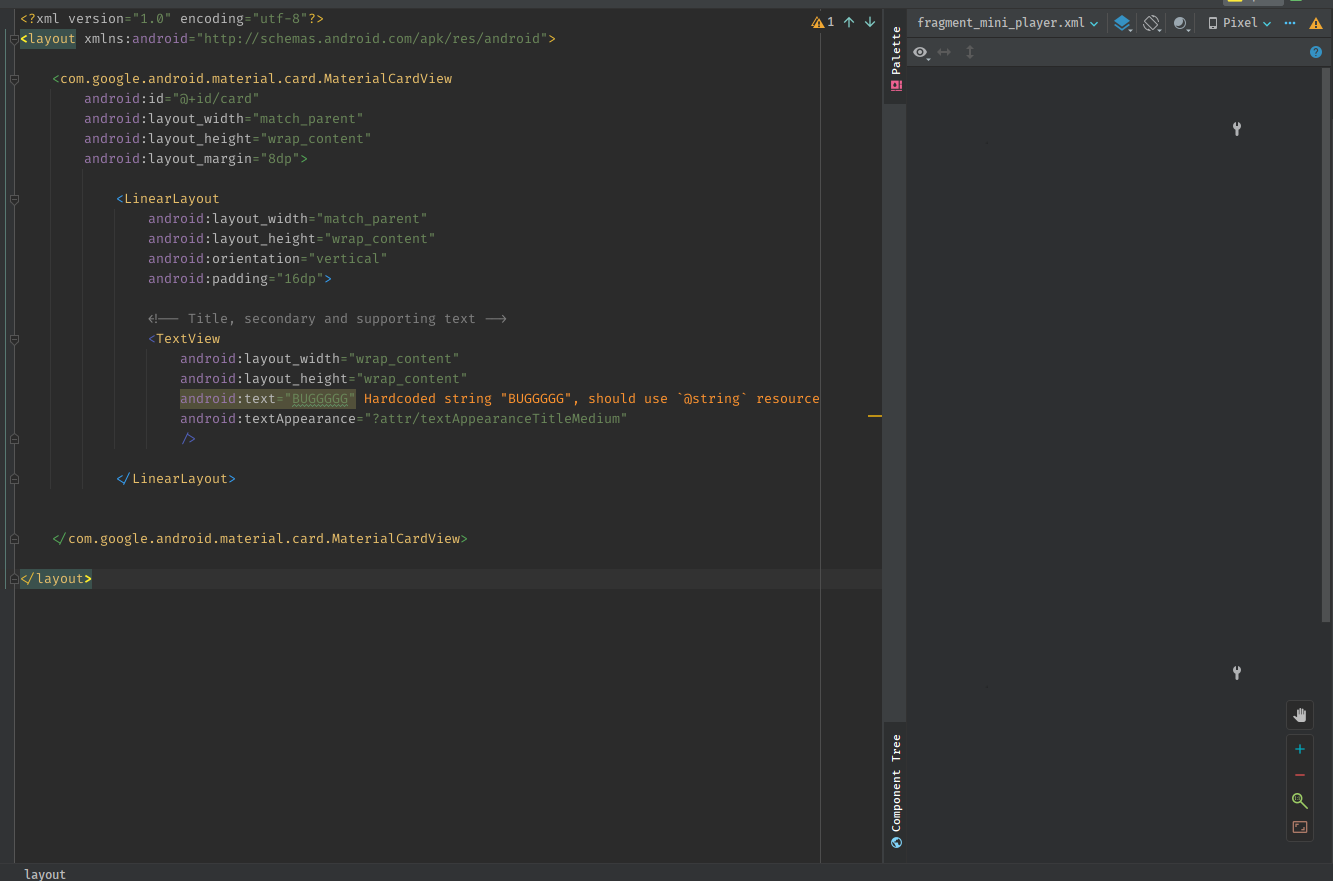The height and width of the screenshot is (881, 1333).
Task: Collapse the MaterialCardView opening tag fold
Action: pyautogui.click(x=14, y=79)
